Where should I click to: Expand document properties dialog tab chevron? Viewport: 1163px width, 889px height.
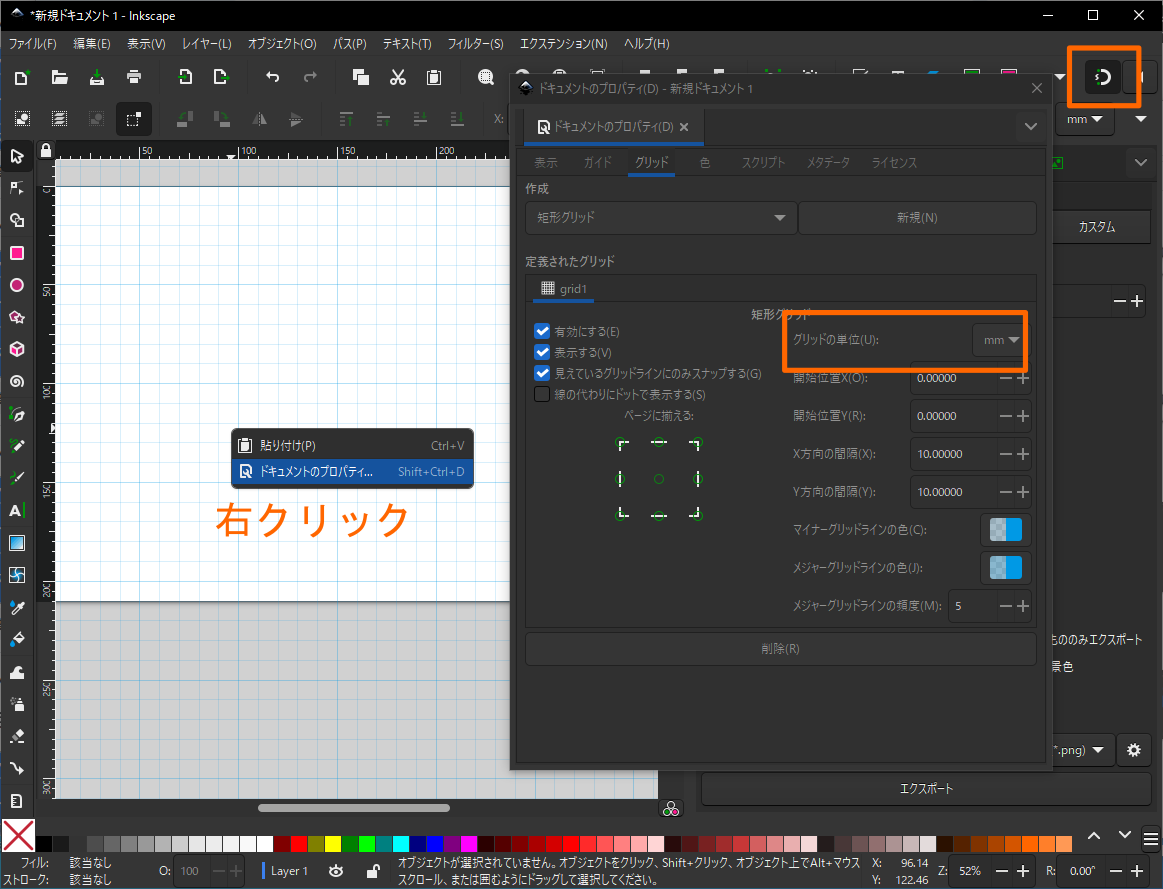(x=1030, y=126)
